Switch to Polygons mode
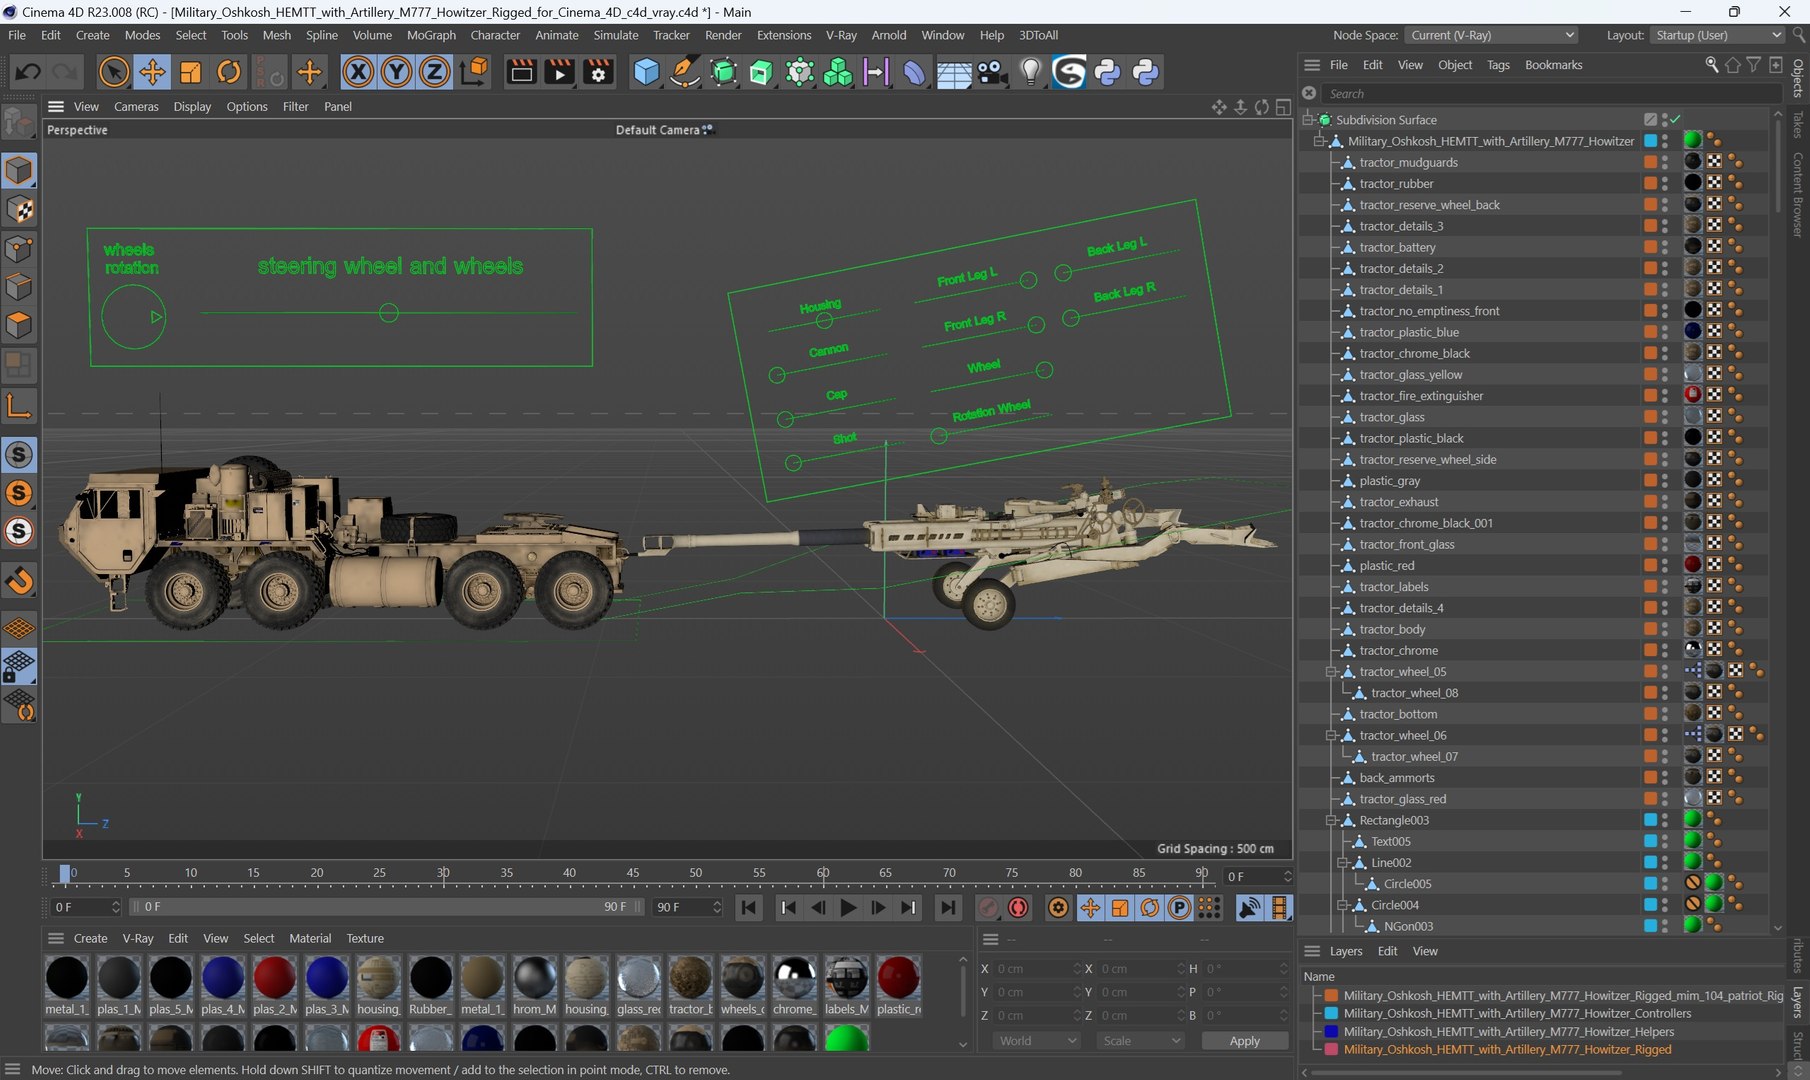The image size is (1810, 1080). click(x=19, y=326)
